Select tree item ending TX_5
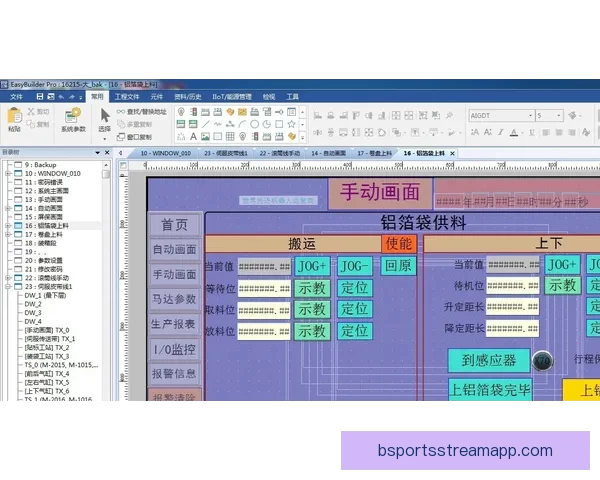Viewport: 600px width, 480px height. (x=47, y=382)
